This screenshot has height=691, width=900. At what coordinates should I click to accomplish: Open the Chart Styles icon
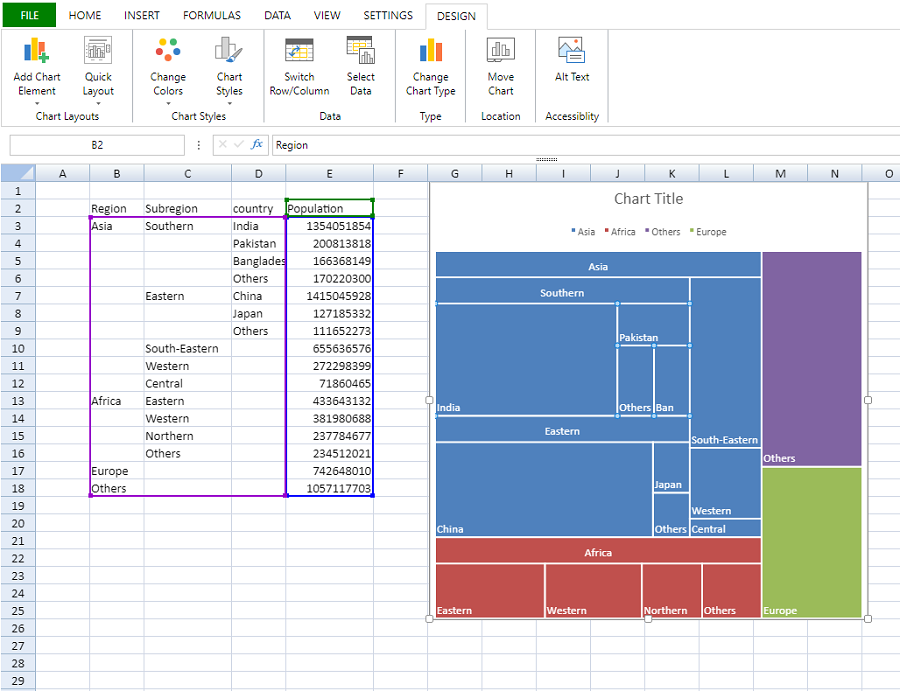coord(229,50)
